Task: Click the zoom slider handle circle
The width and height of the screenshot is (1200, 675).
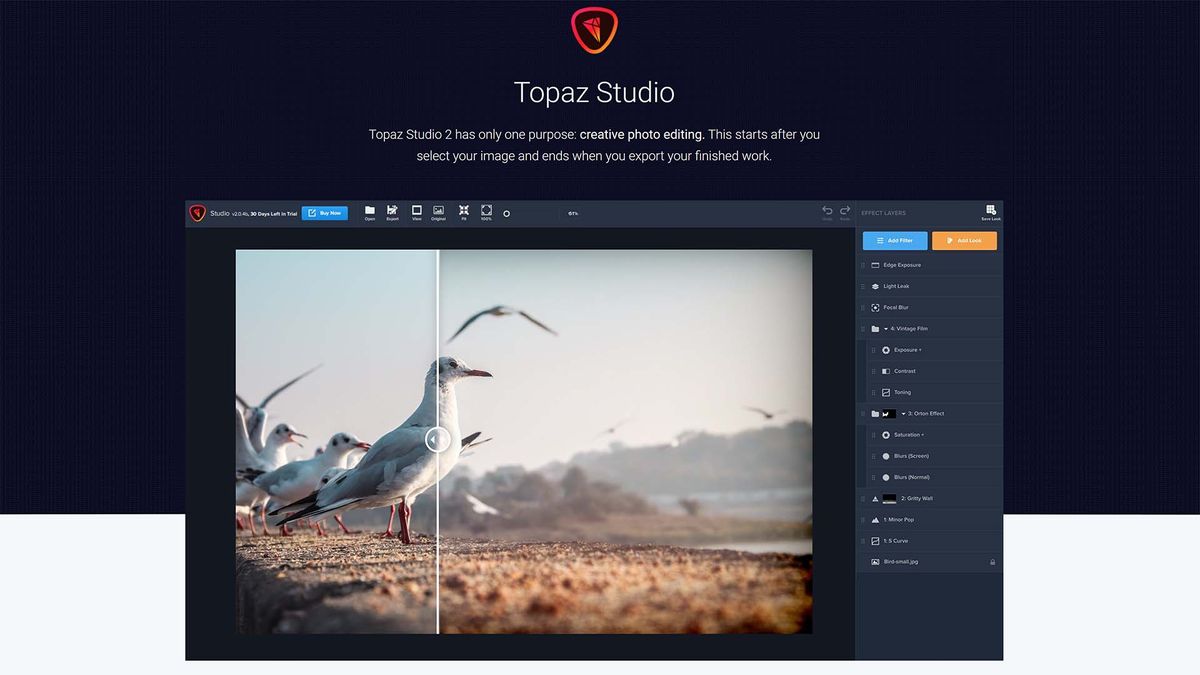Action: pos(506,213)
